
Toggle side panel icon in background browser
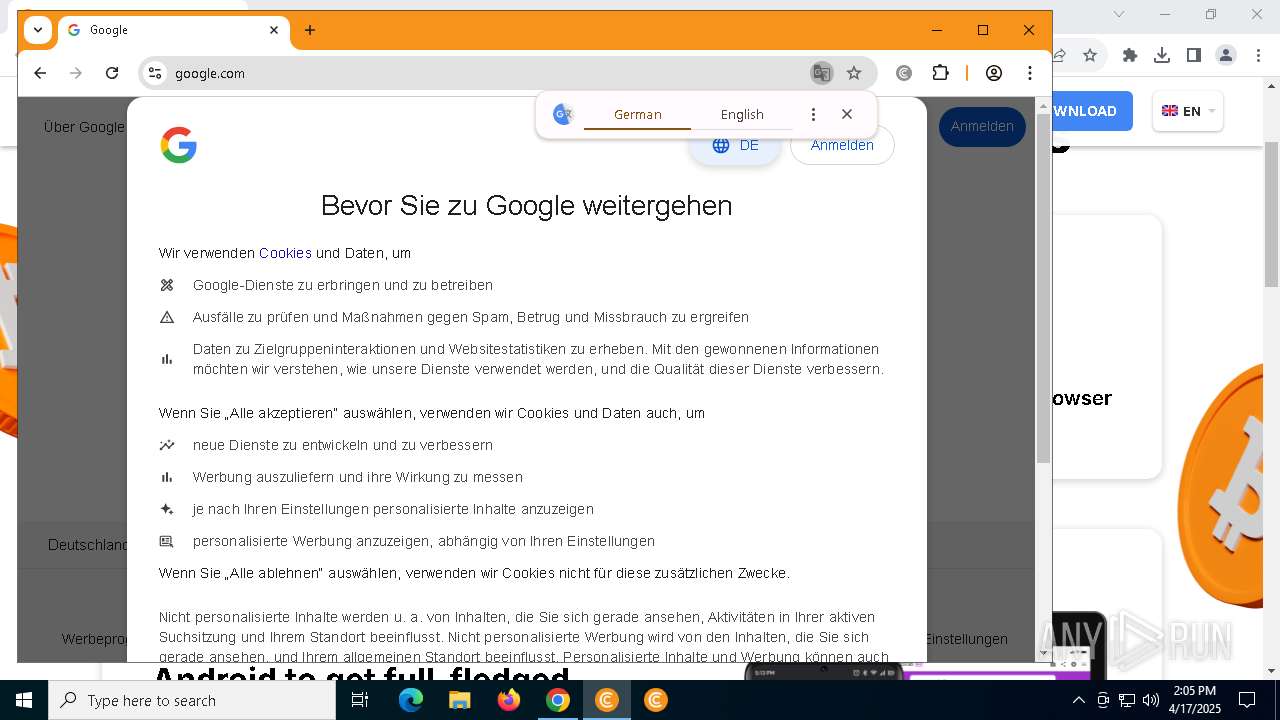coord(1194,55)
